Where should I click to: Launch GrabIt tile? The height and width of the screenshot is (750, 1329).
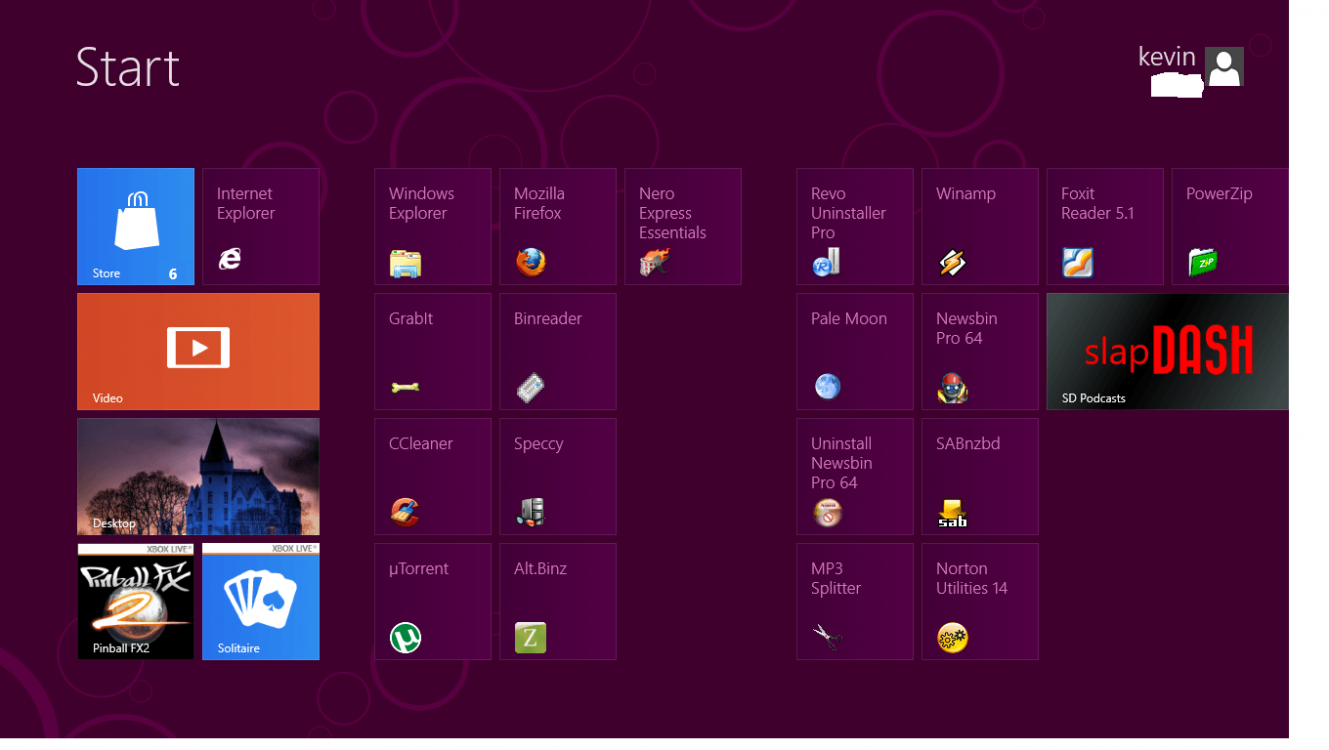pyautogui.click(x=432, y=351)
